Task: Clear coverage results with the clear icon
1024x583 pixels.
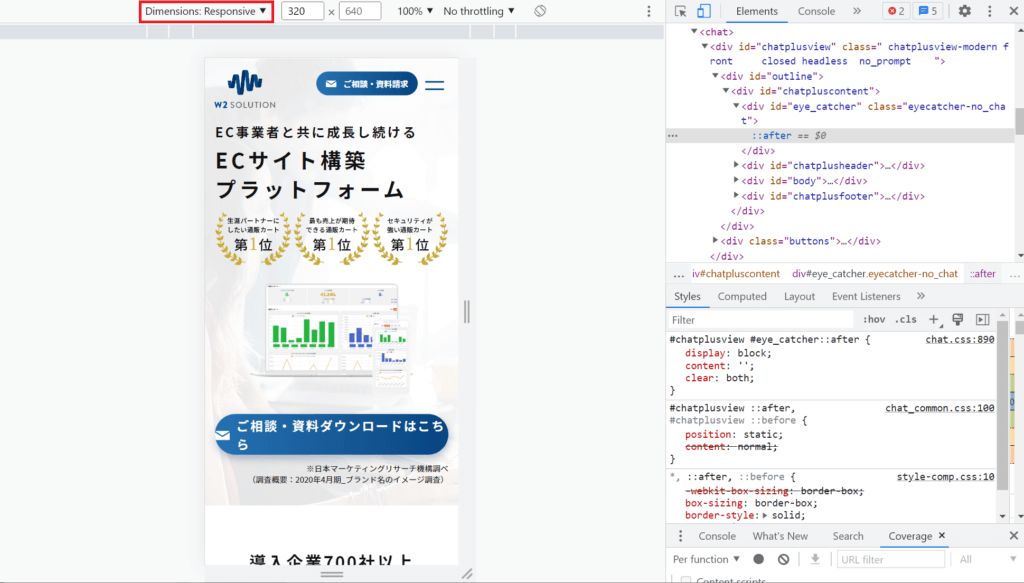Action: pyautogui.click(x=783, y=559)
